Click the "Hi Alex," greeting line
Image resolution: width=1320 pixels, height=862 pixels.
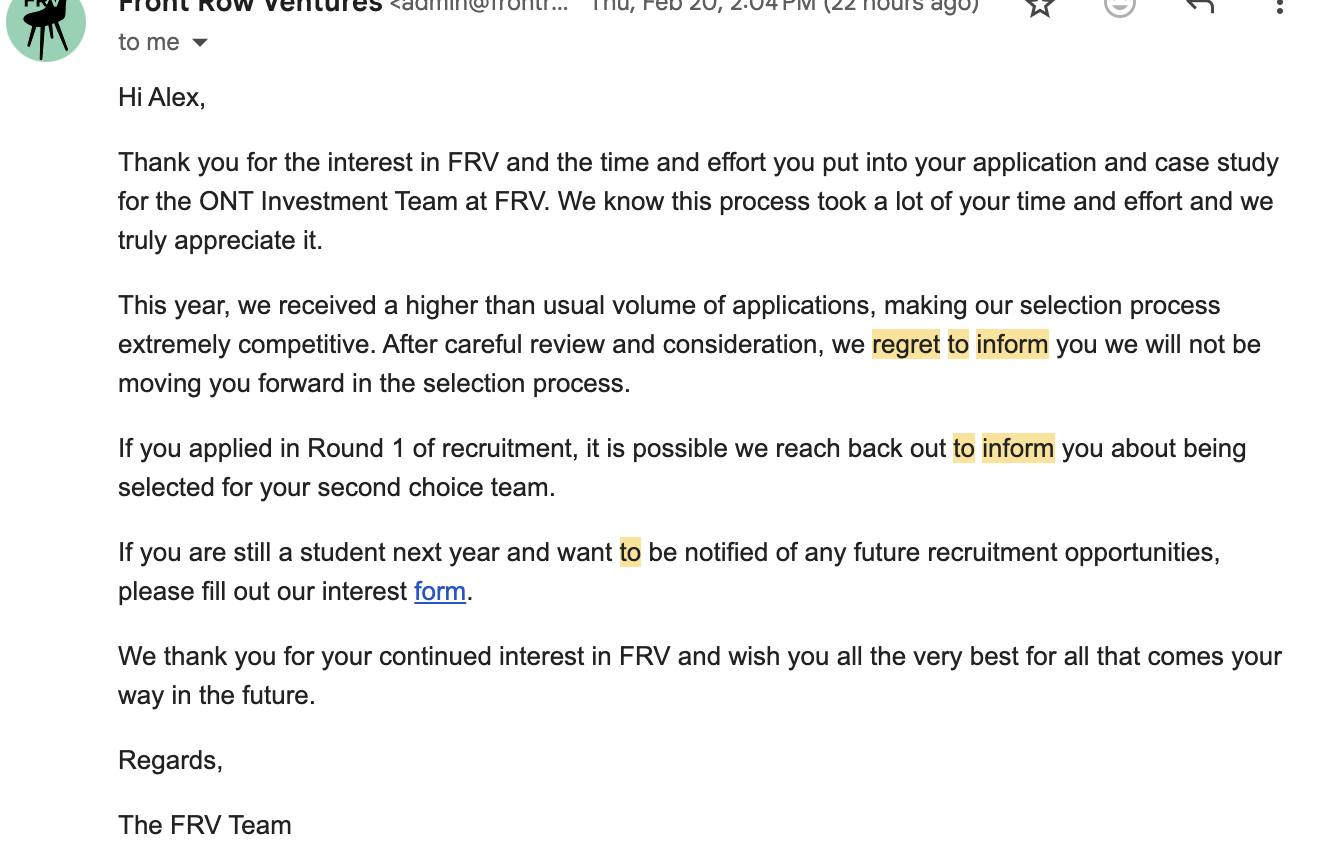(x=162, y=98)
